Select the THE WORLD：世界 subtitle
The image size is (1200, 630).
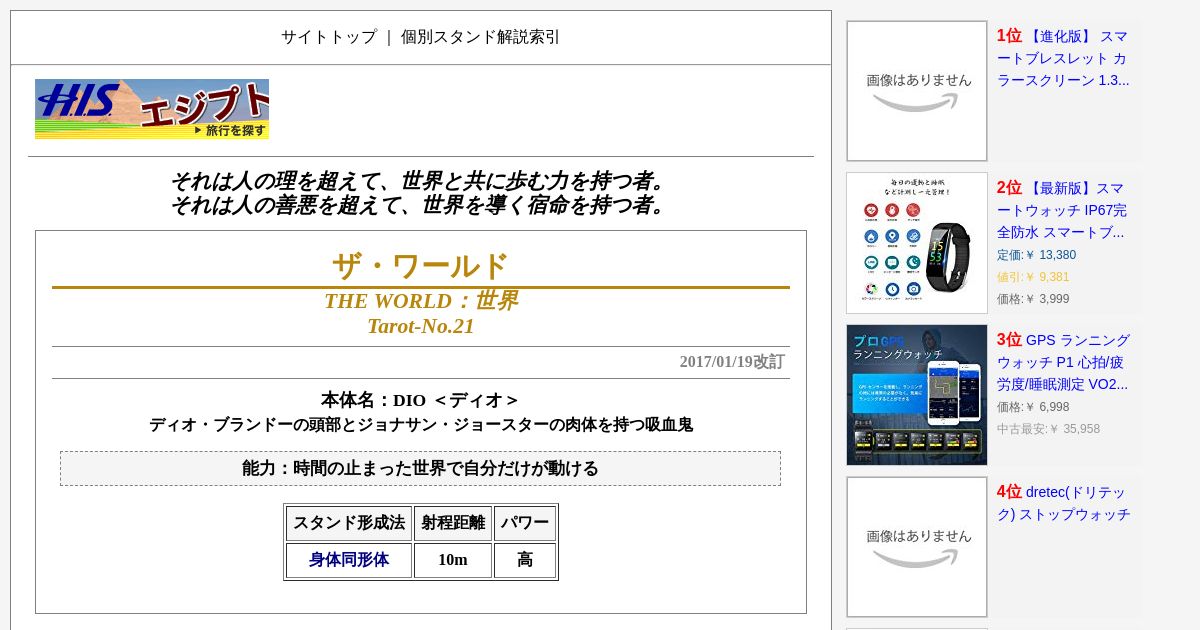pyautogui.click(x=421, y=301)
